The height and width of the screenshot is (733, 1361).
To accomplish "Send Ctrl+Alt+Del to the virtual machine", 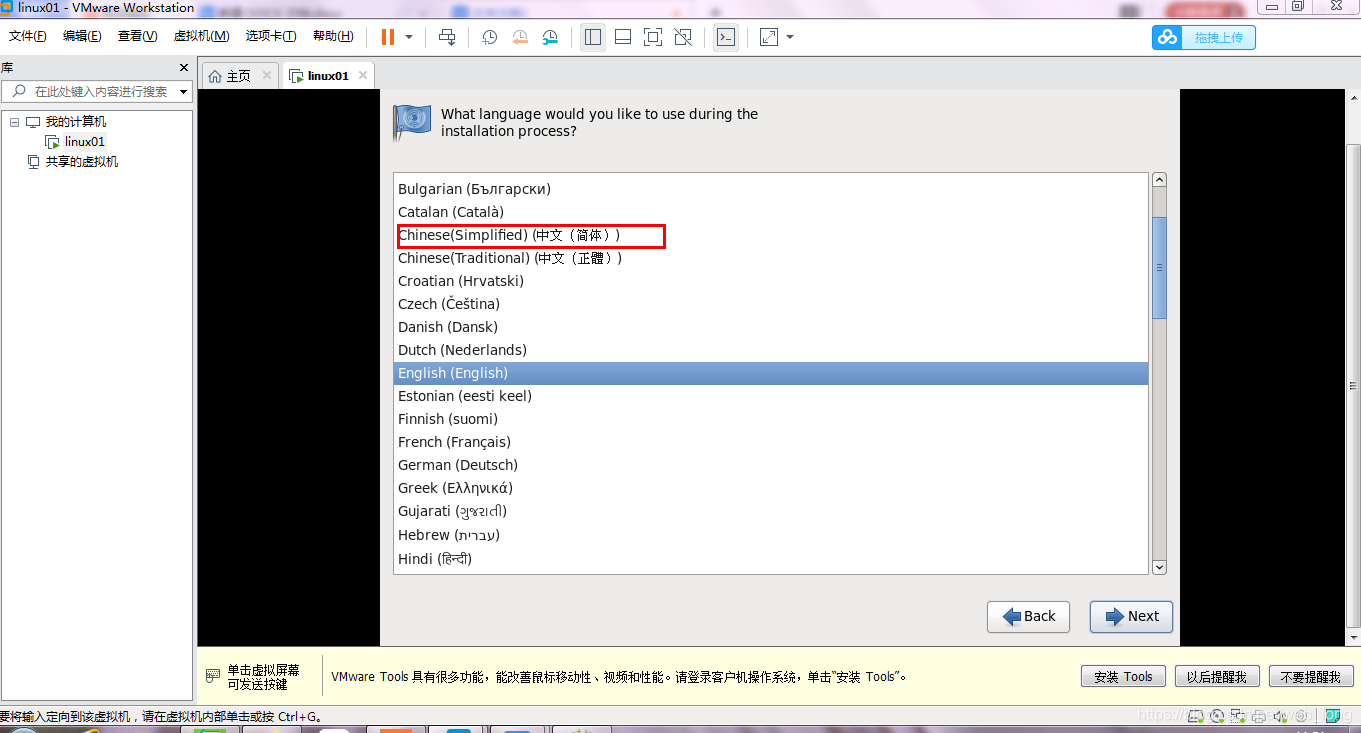I will (447, 37).
